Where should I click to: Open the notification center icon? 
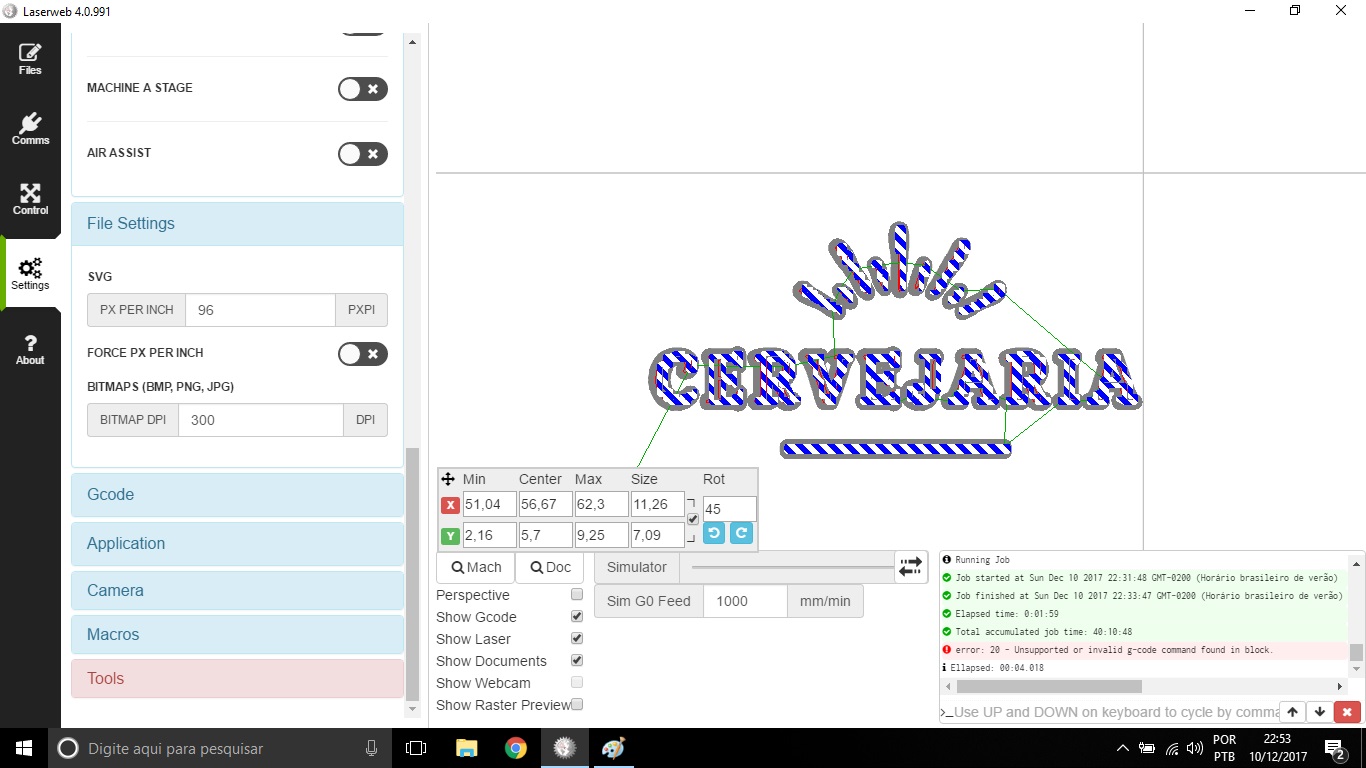coord(1334,748)
